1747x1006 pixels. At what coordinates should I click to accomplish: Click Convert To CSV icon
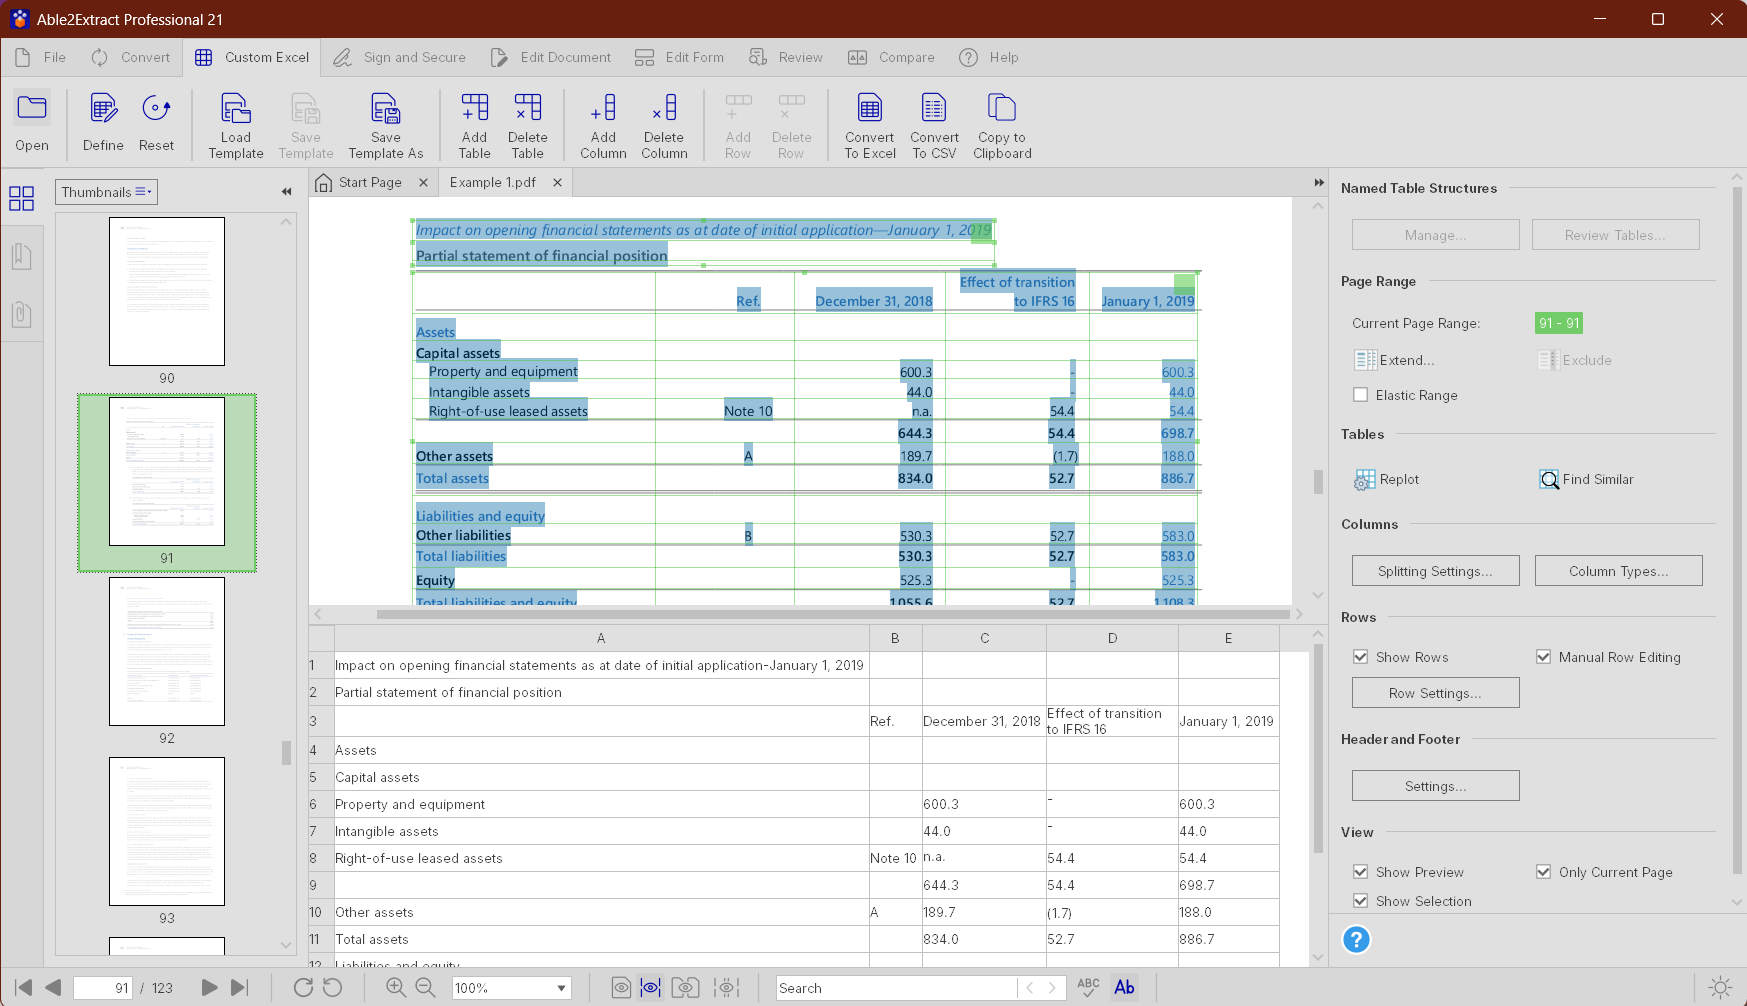pos(933,108)
